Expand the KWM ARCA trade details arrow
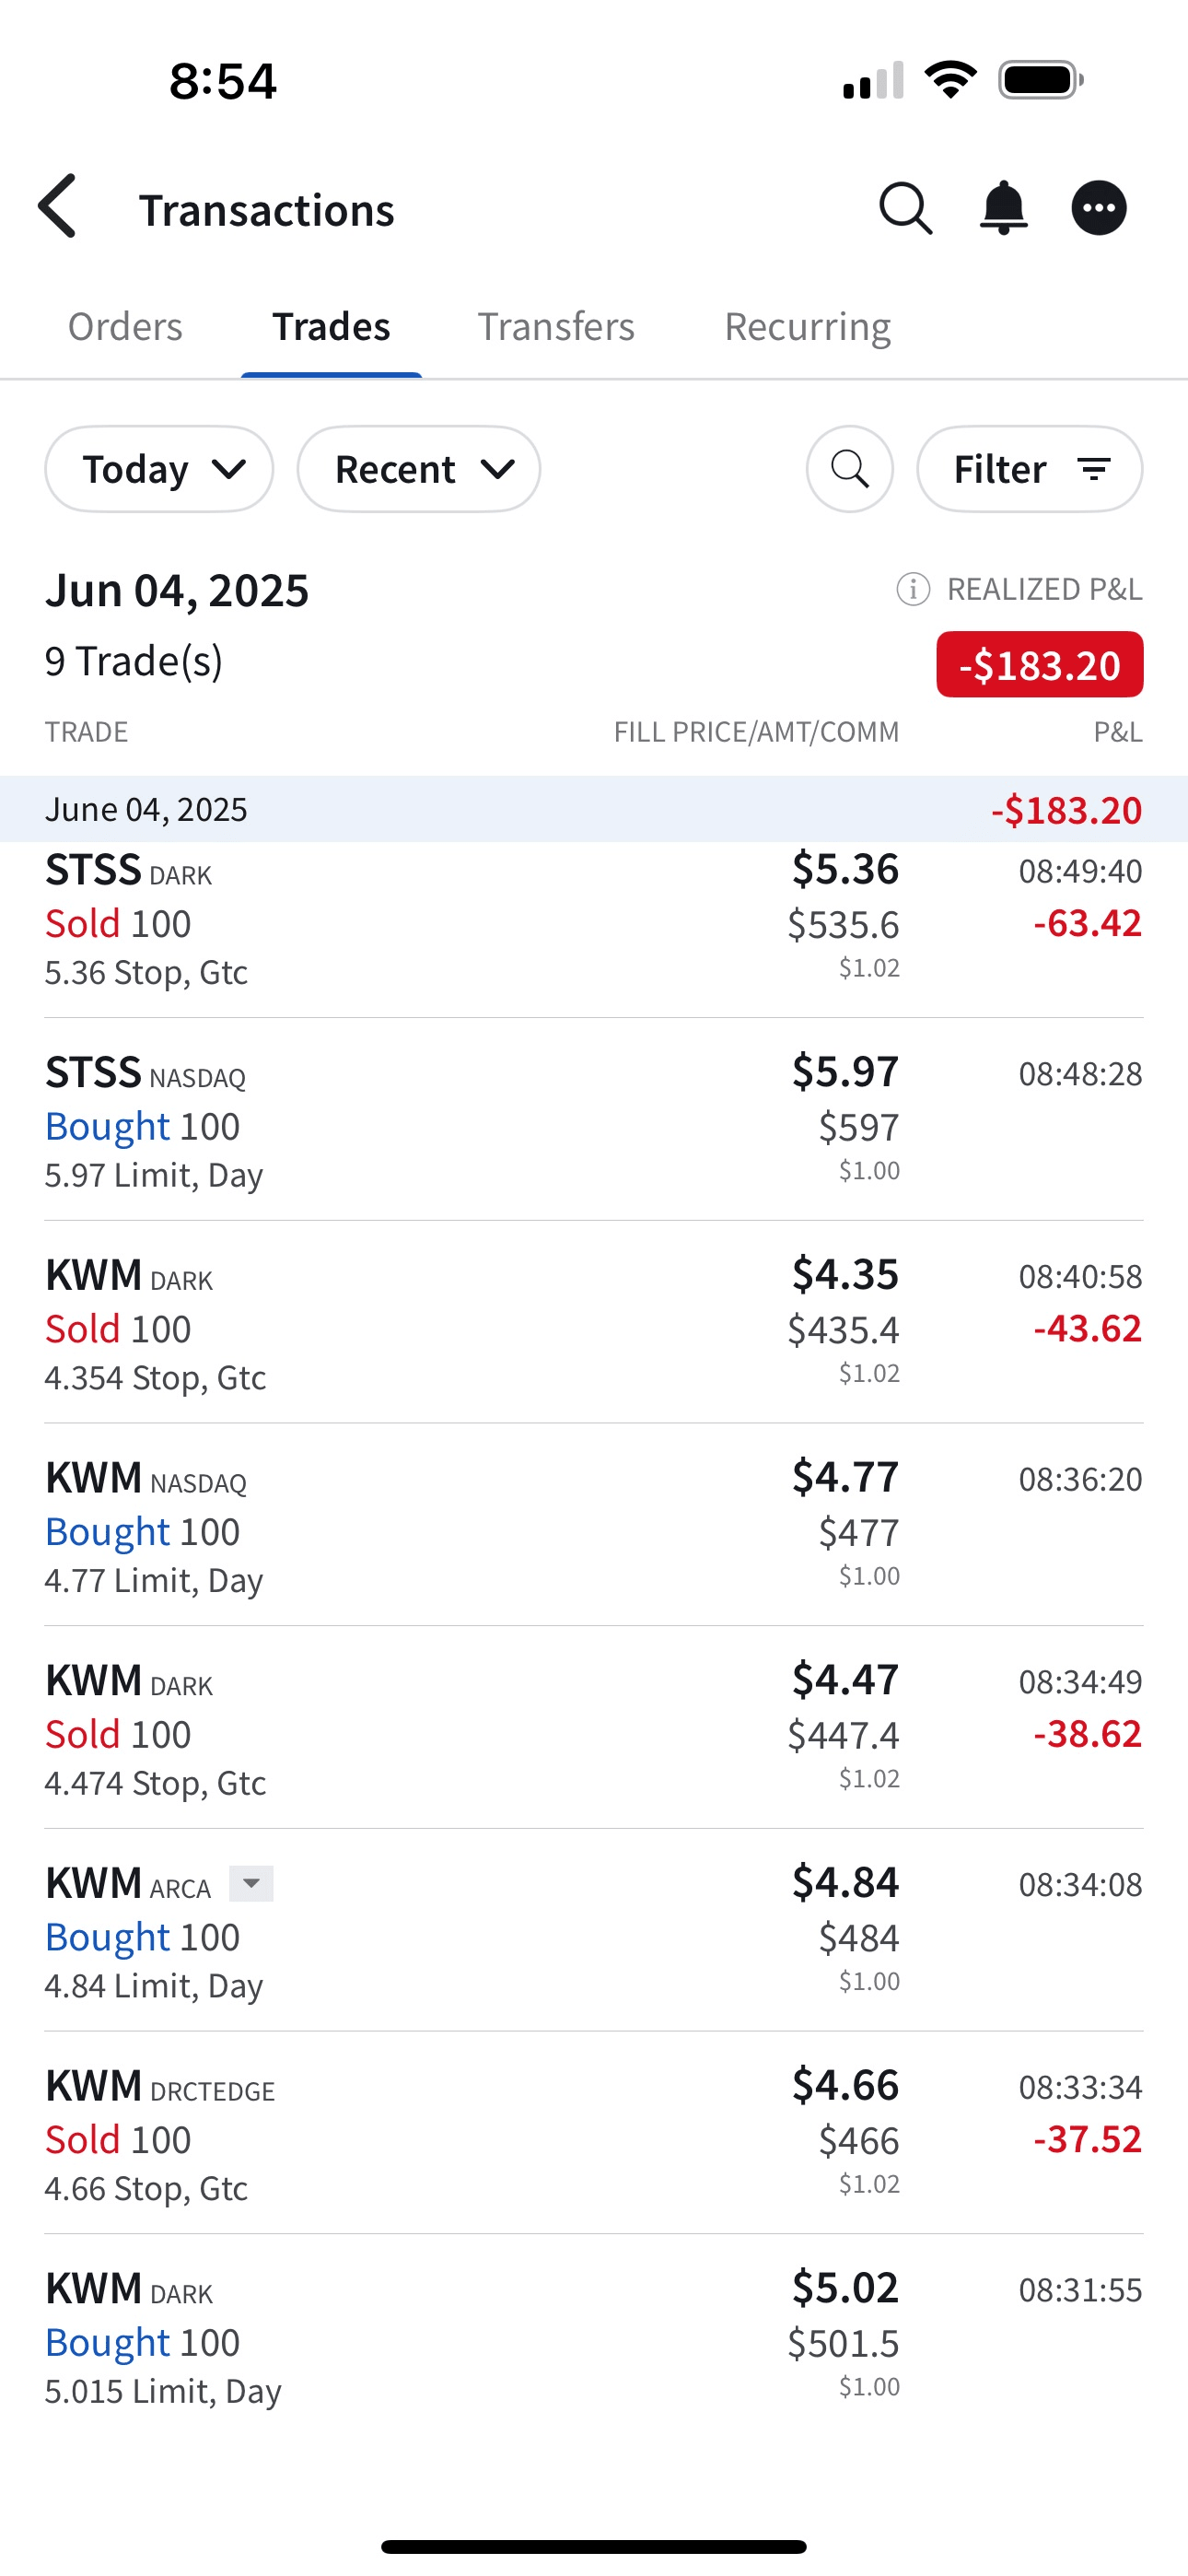 click(251, 1884)
